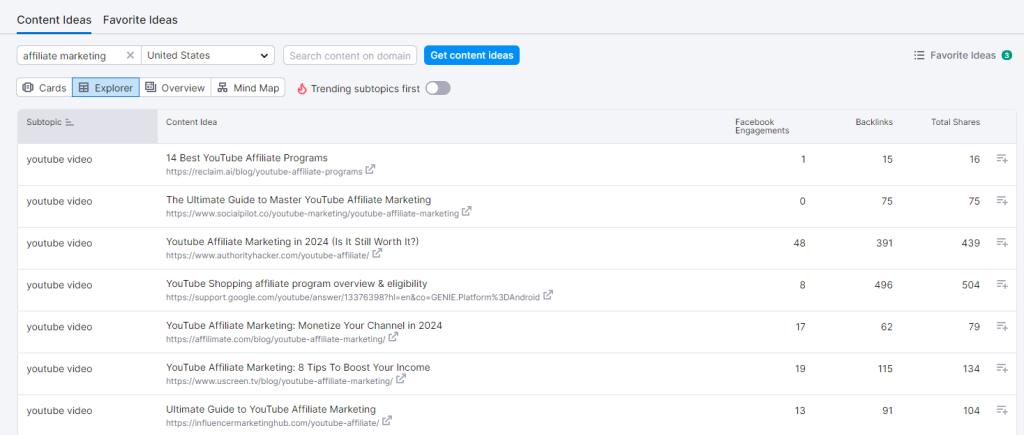Open uscreen.tv link external icon
This screenshot has height=435, width=1024.
401,379
